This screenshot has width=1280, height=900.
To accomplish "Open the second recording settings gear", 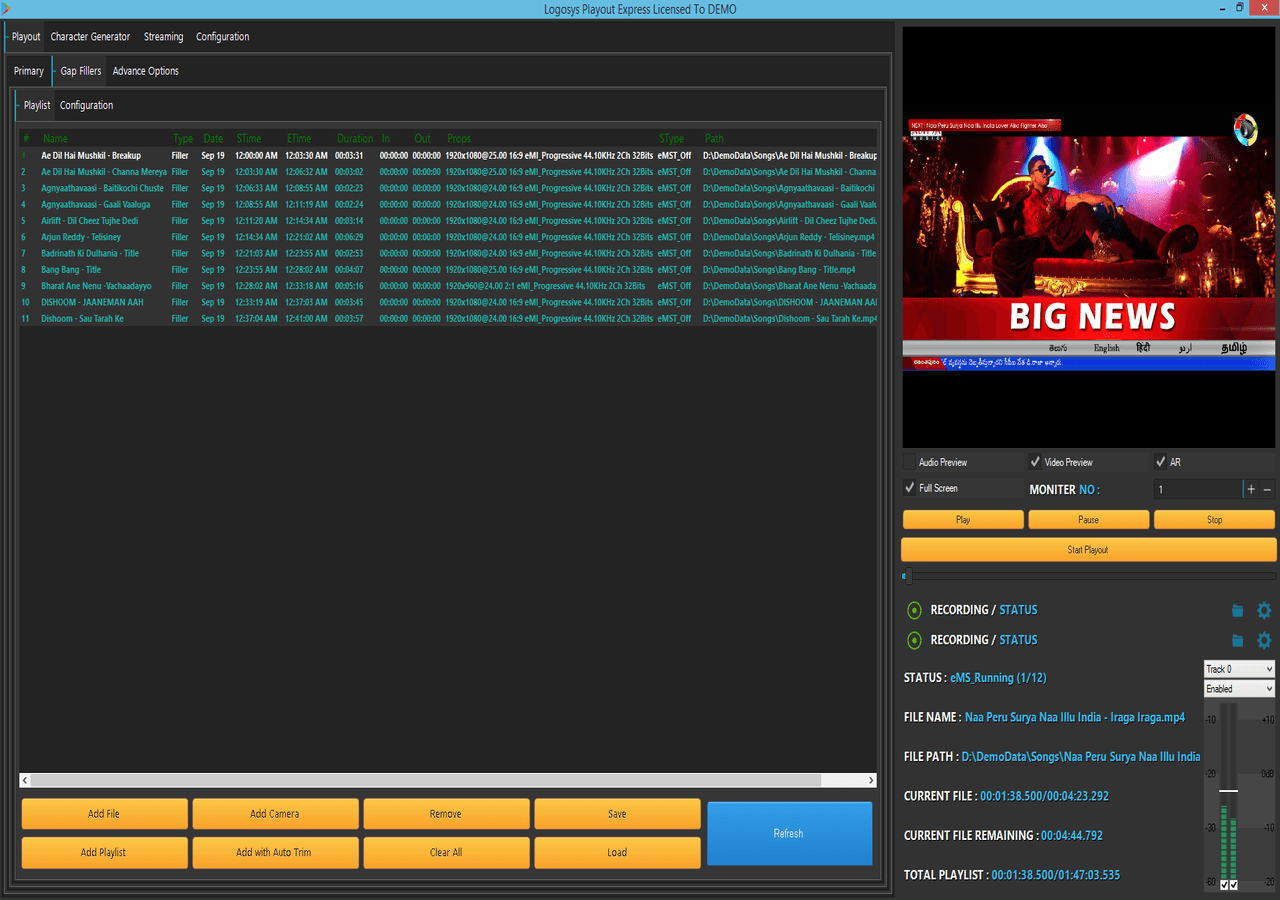I will (x=1264, y=640).
